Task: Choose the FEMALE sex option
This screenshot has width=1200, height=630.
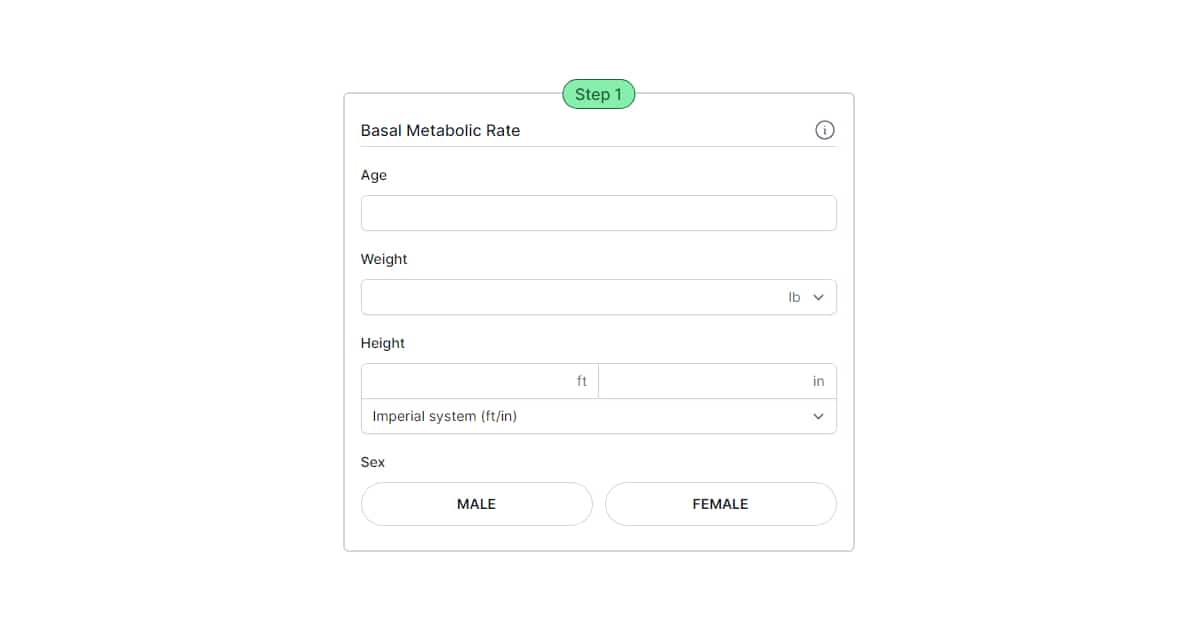Action: tap(720, 504)
